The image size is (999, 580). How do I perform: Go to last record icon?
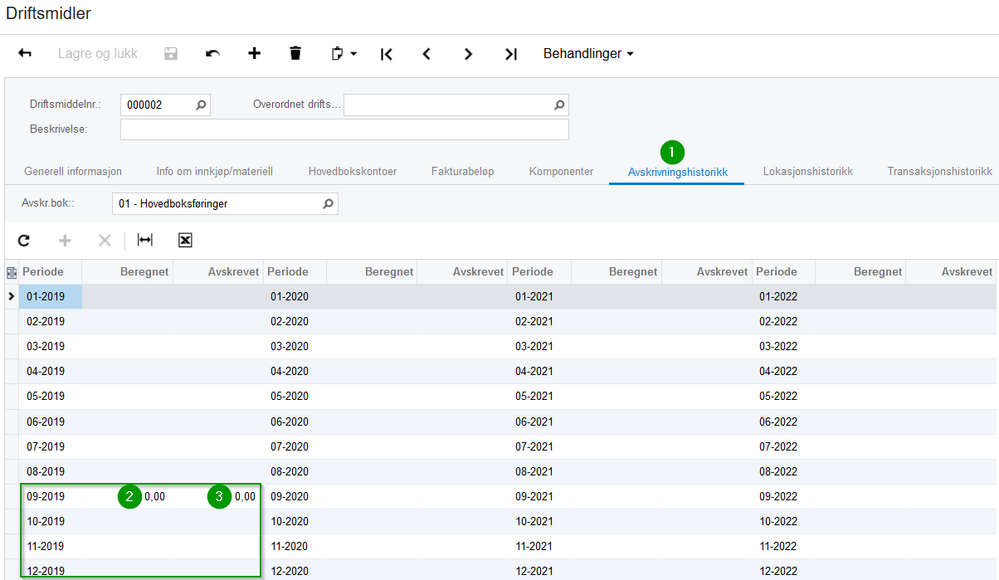[x=510, y=54]
